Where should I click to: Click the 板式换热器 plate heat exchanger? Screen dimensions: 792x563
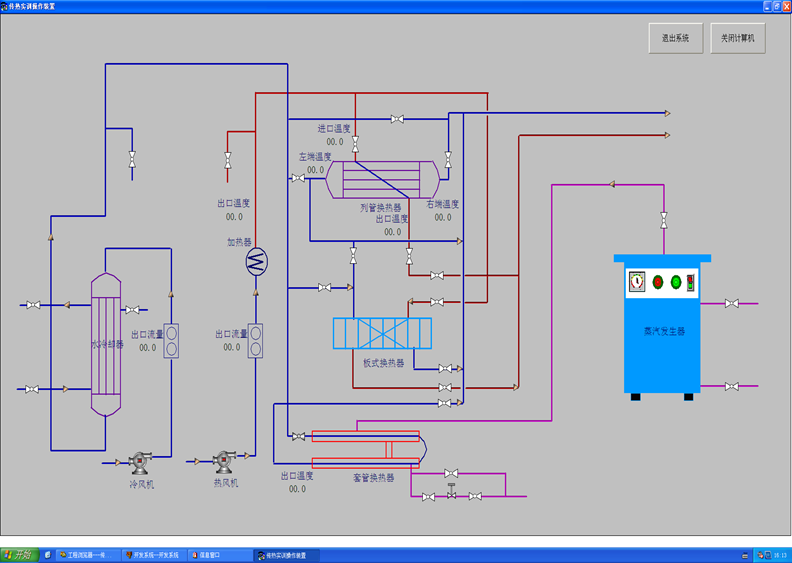[x=382, y=332]
